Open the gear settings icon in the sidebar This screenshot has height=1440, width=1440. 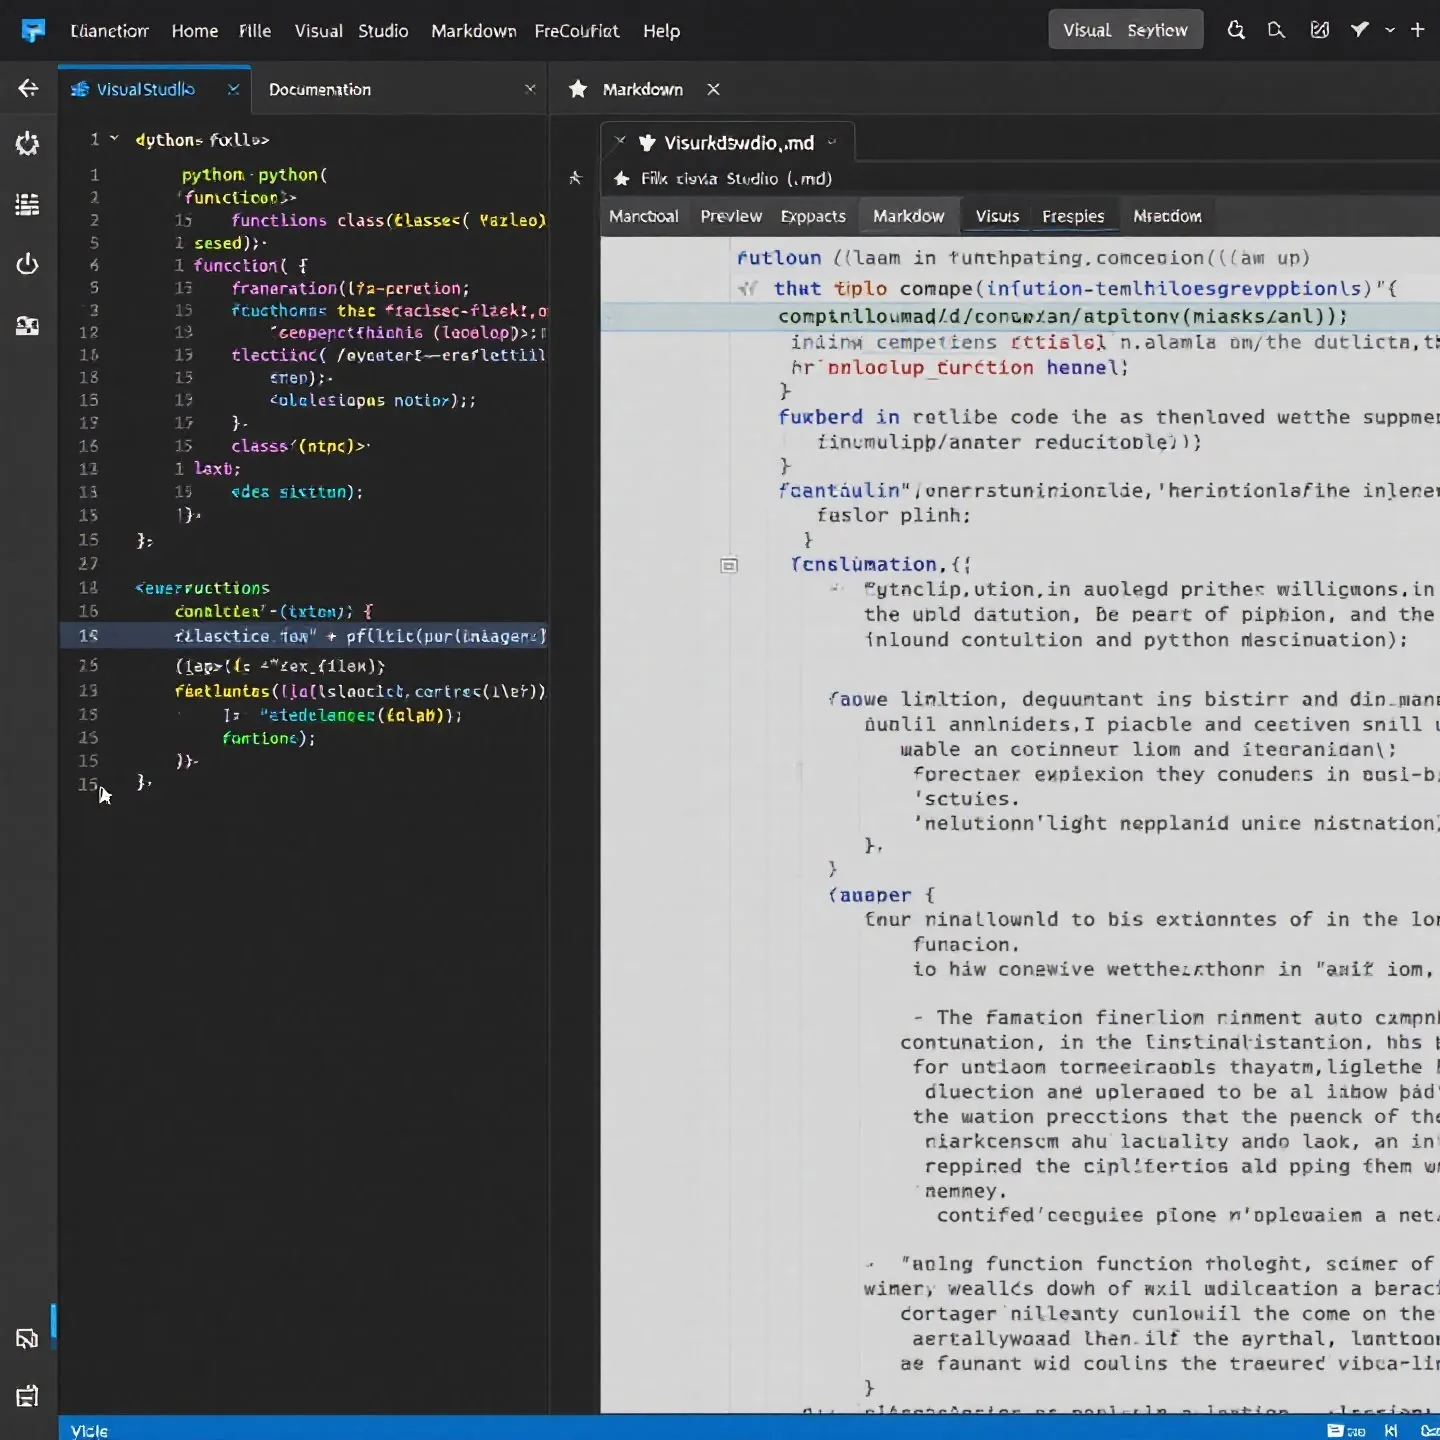pyautogui.click(x=27, y=144)
